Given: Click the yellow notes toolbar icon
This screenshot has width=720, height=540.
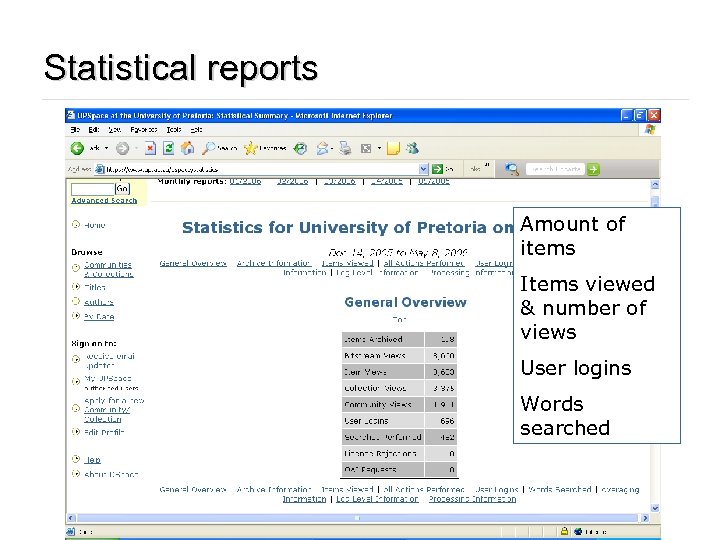Looking at the screenshot, I should pos(394,148).
